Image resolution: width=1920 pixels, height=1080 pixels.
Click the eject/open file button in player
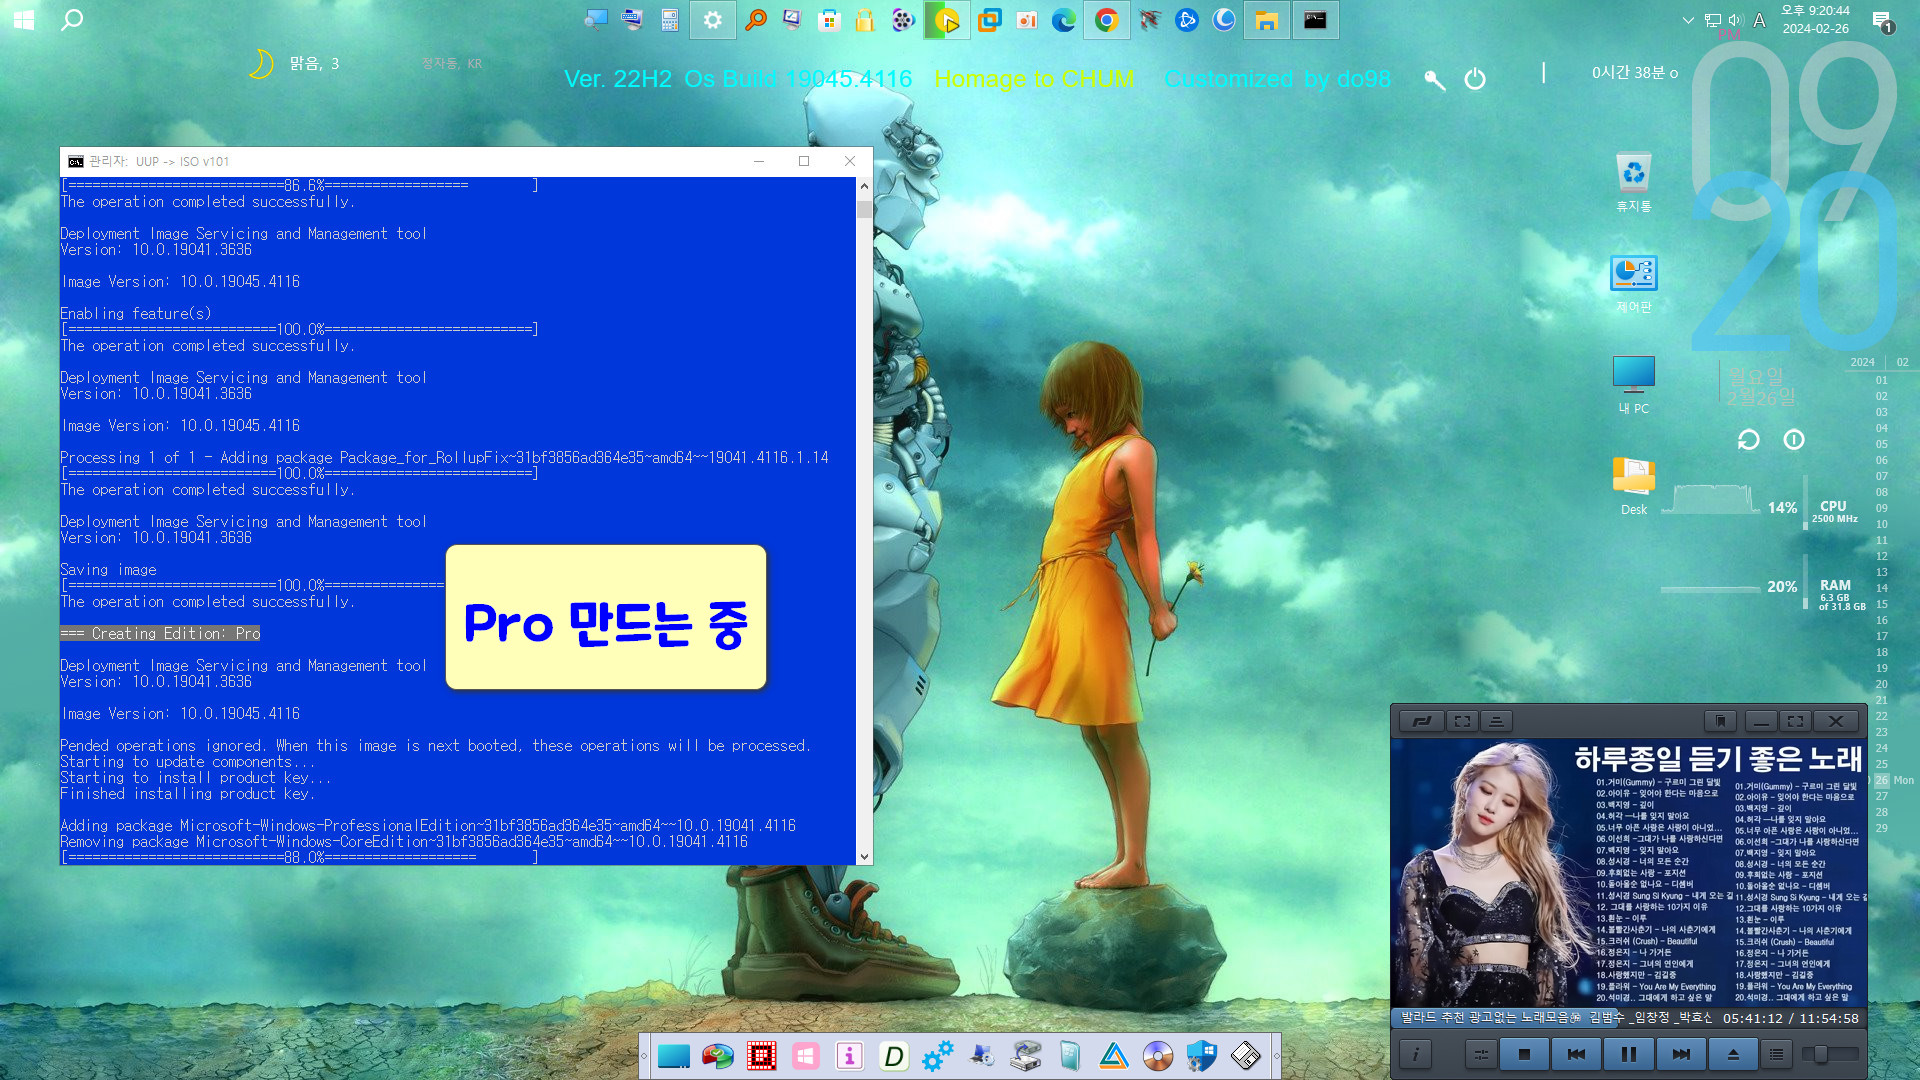coord(1733,1054)
